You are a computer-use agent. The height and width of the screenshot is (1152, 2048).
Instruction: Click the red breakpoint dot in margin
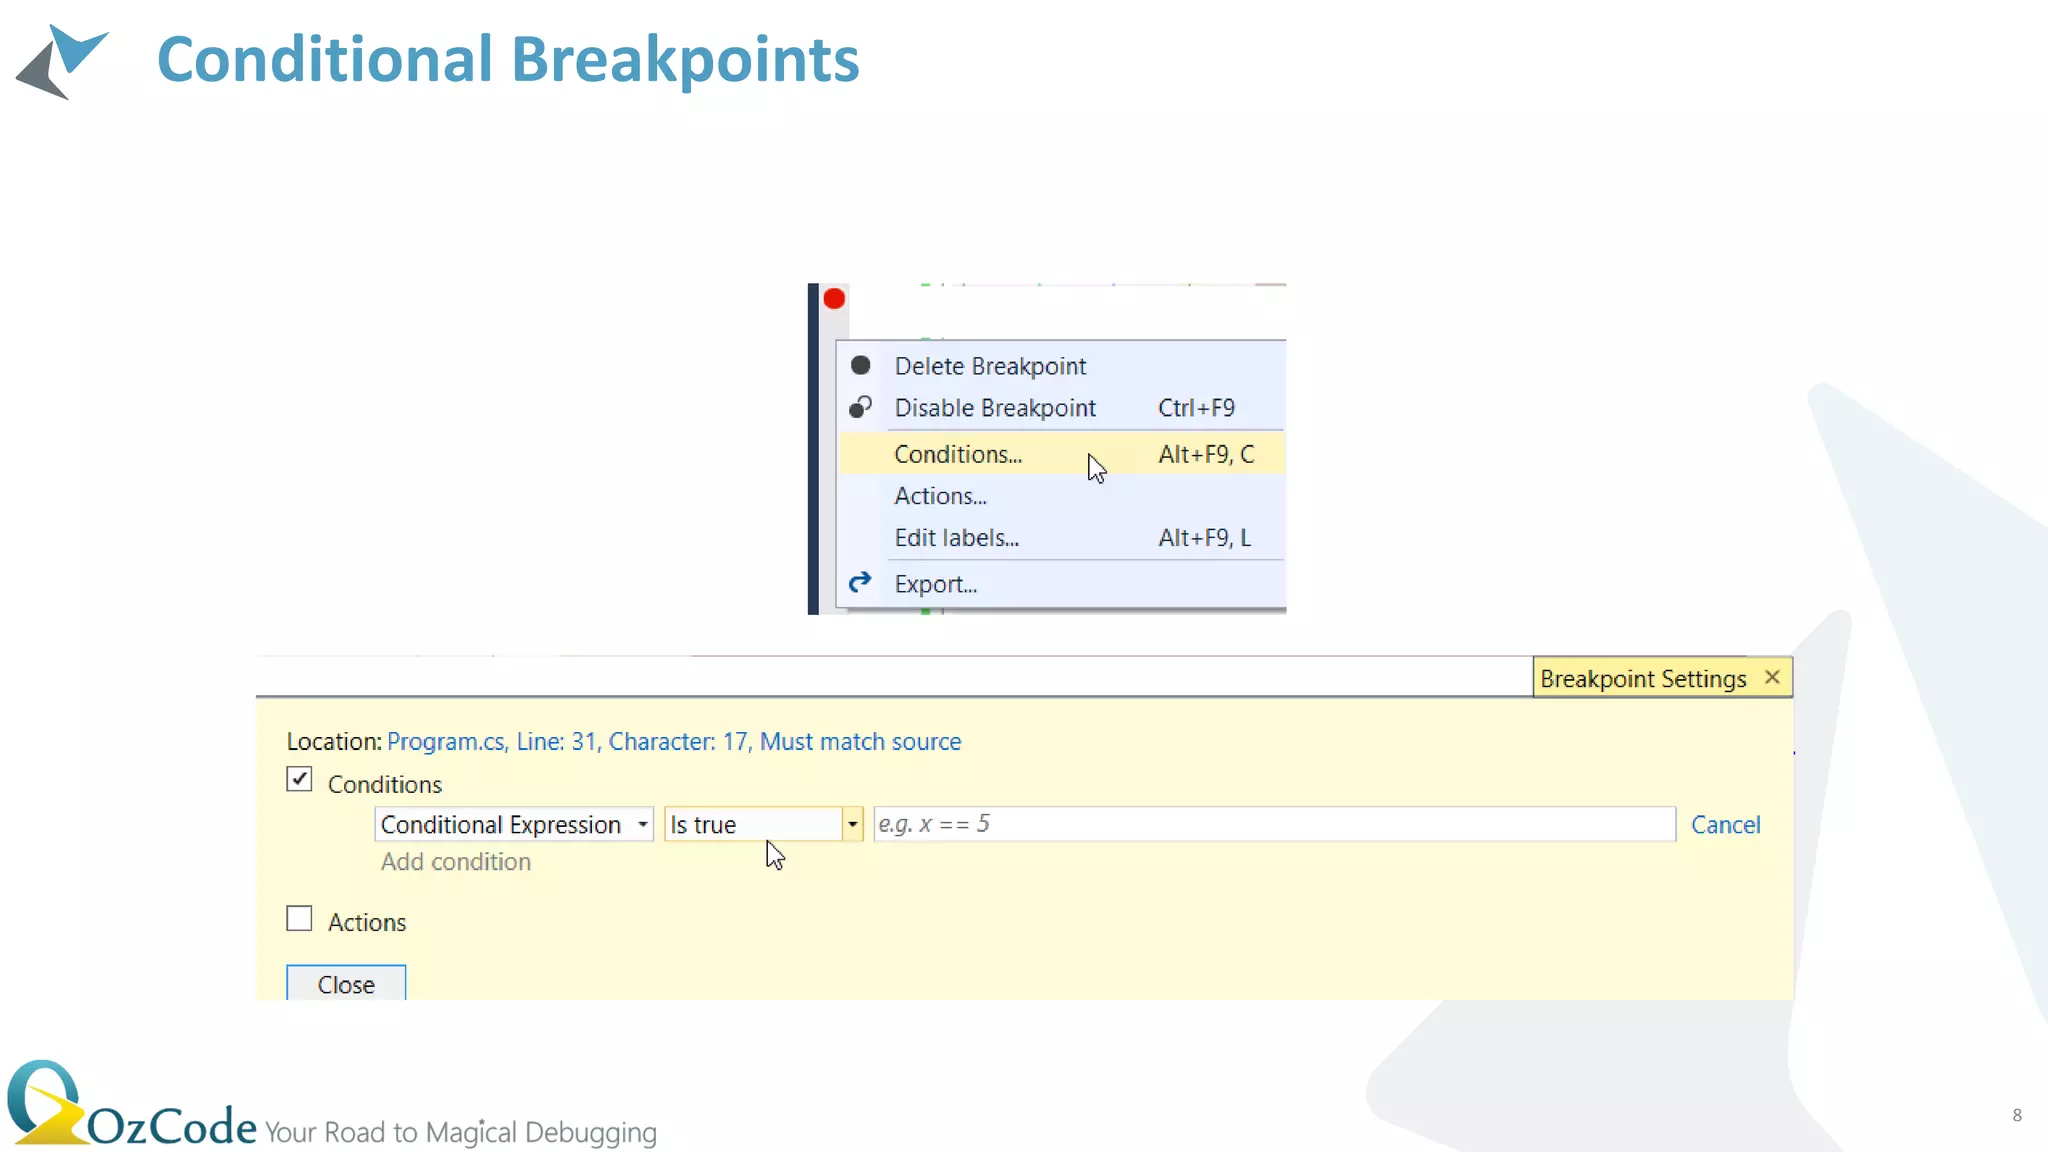pos(834,298)
